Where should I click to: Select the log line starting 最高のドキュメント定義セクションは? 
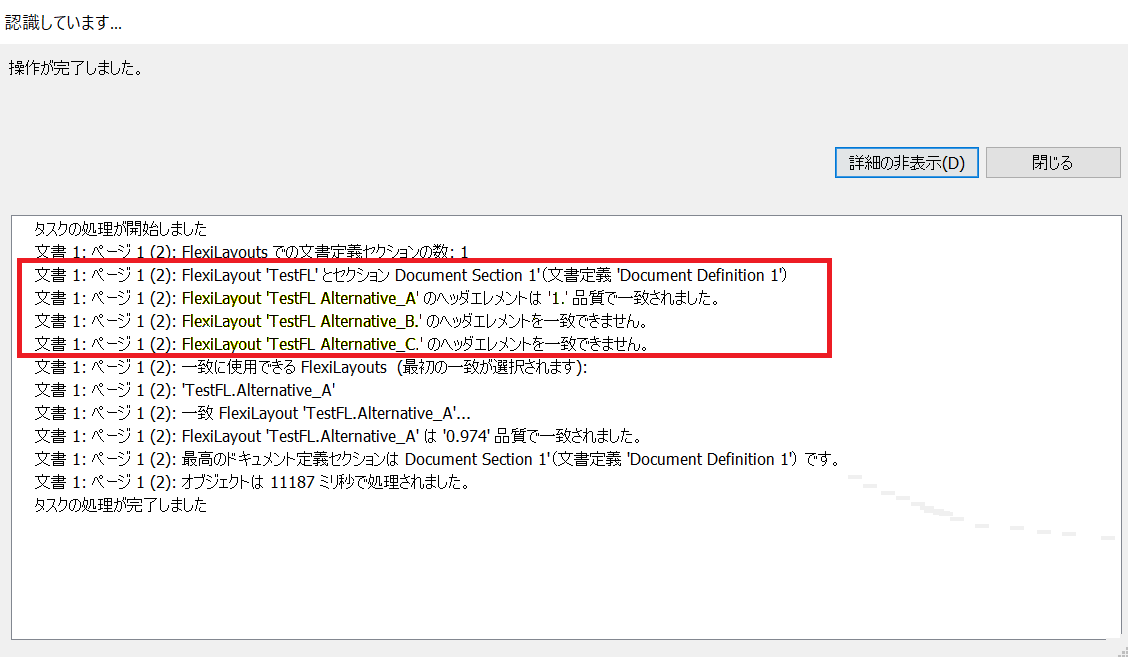tap(437, 459)
